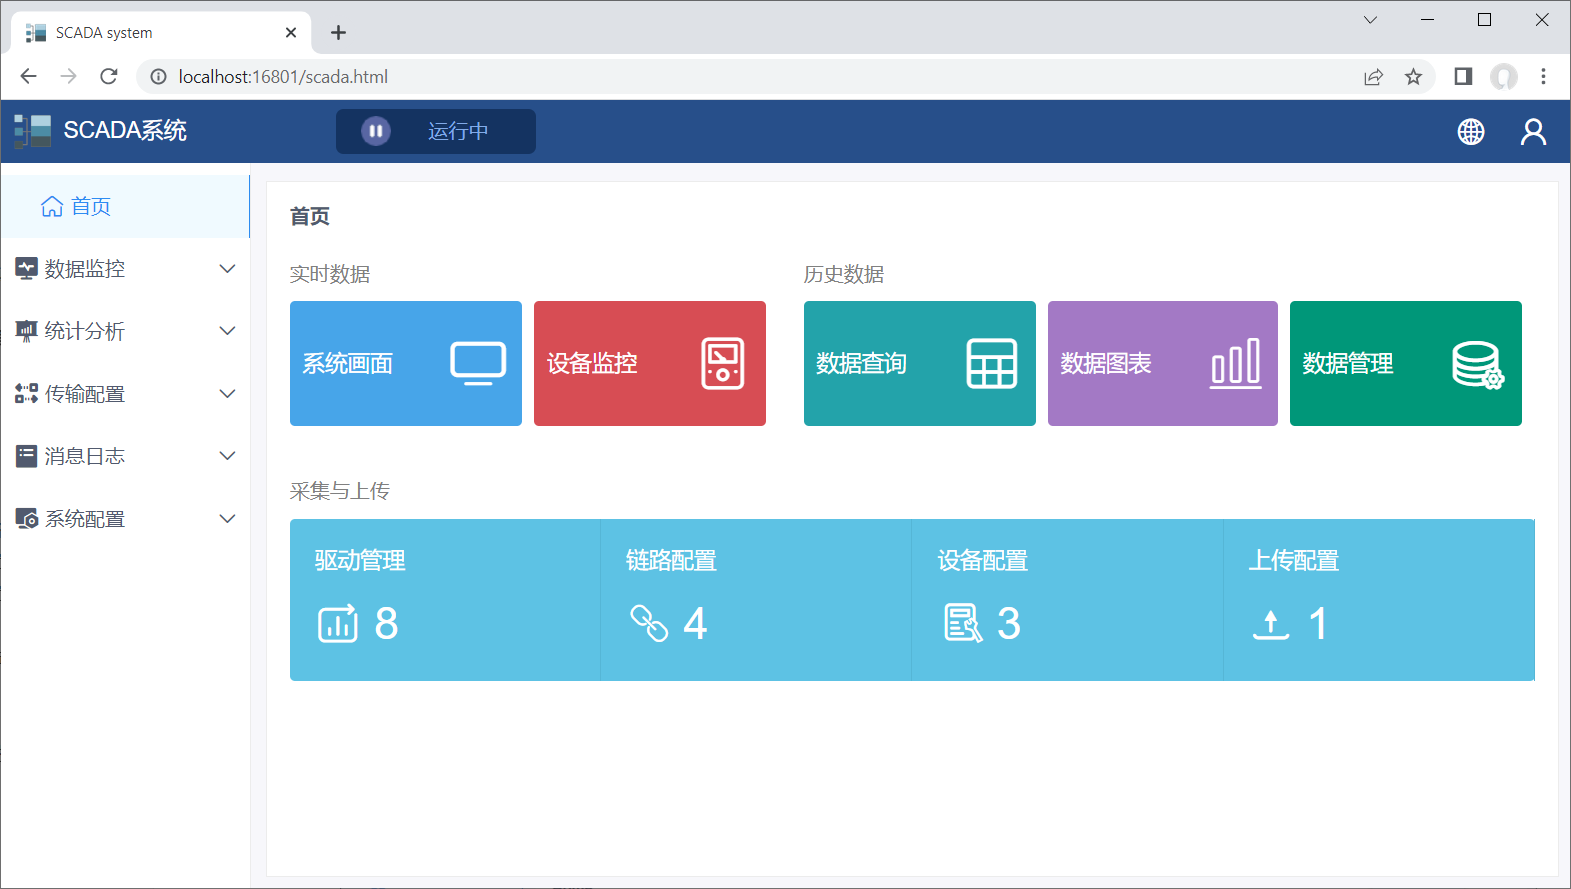Click the table icon on 数据查询 card
The image size is (1571, 889).
(x=992, y=363)
